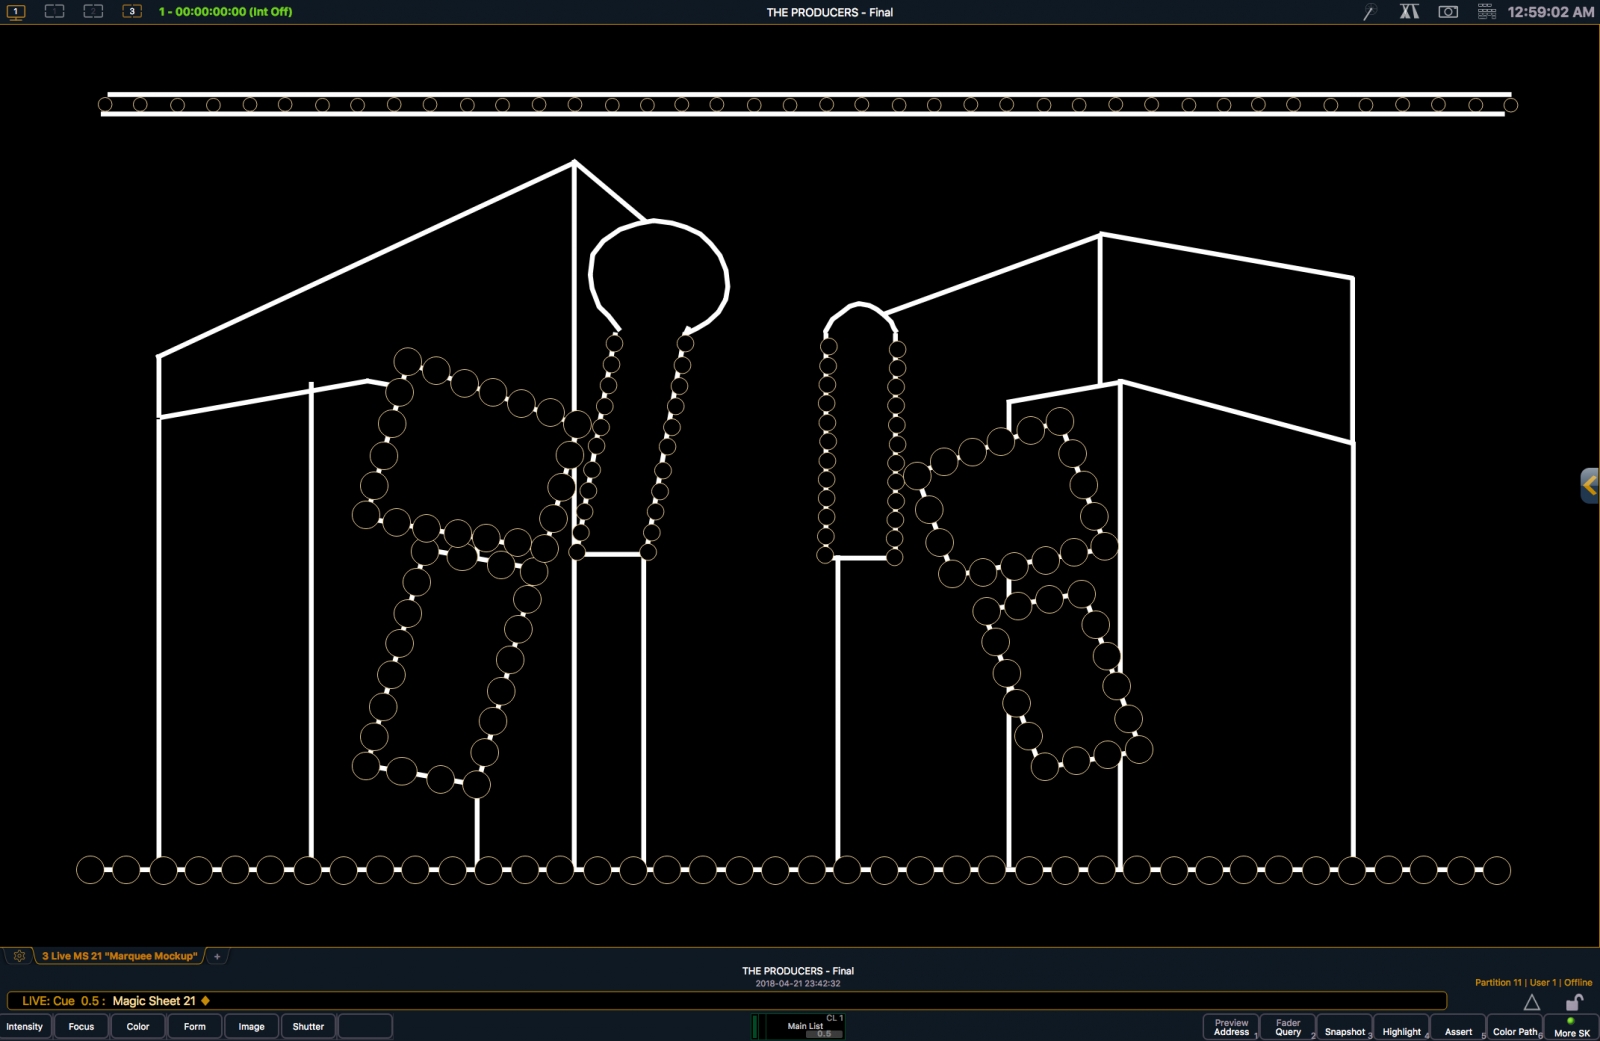Select monitor 1 workspace icon
Image resolution: width=1600 pixels, height=1041 pixels.
point(16,12)
